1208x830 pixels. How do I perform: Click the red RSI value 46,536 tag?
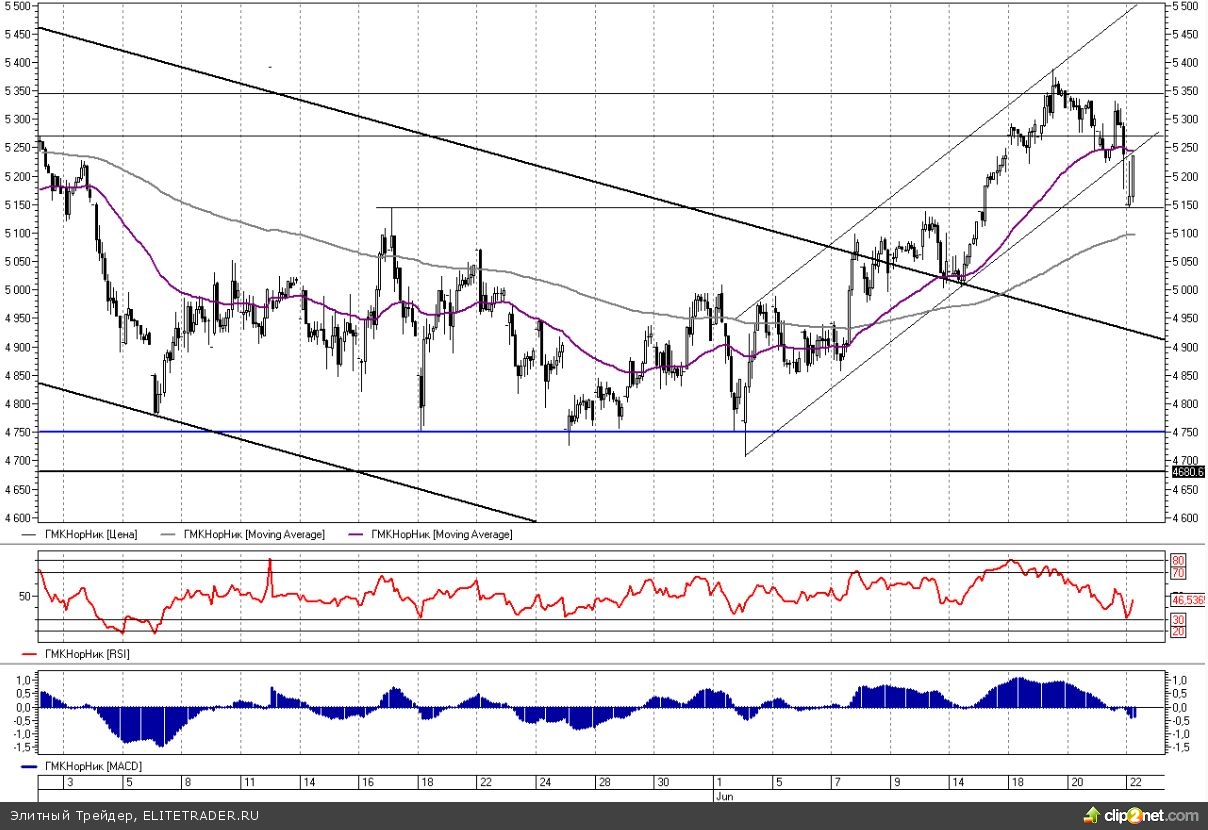[x=1188, y=600]
